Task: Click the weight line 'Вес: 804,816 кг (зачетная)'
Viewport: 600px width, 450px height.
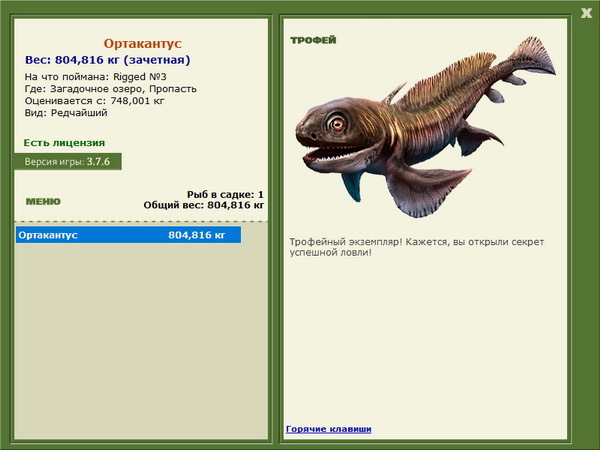Action: 108,60
